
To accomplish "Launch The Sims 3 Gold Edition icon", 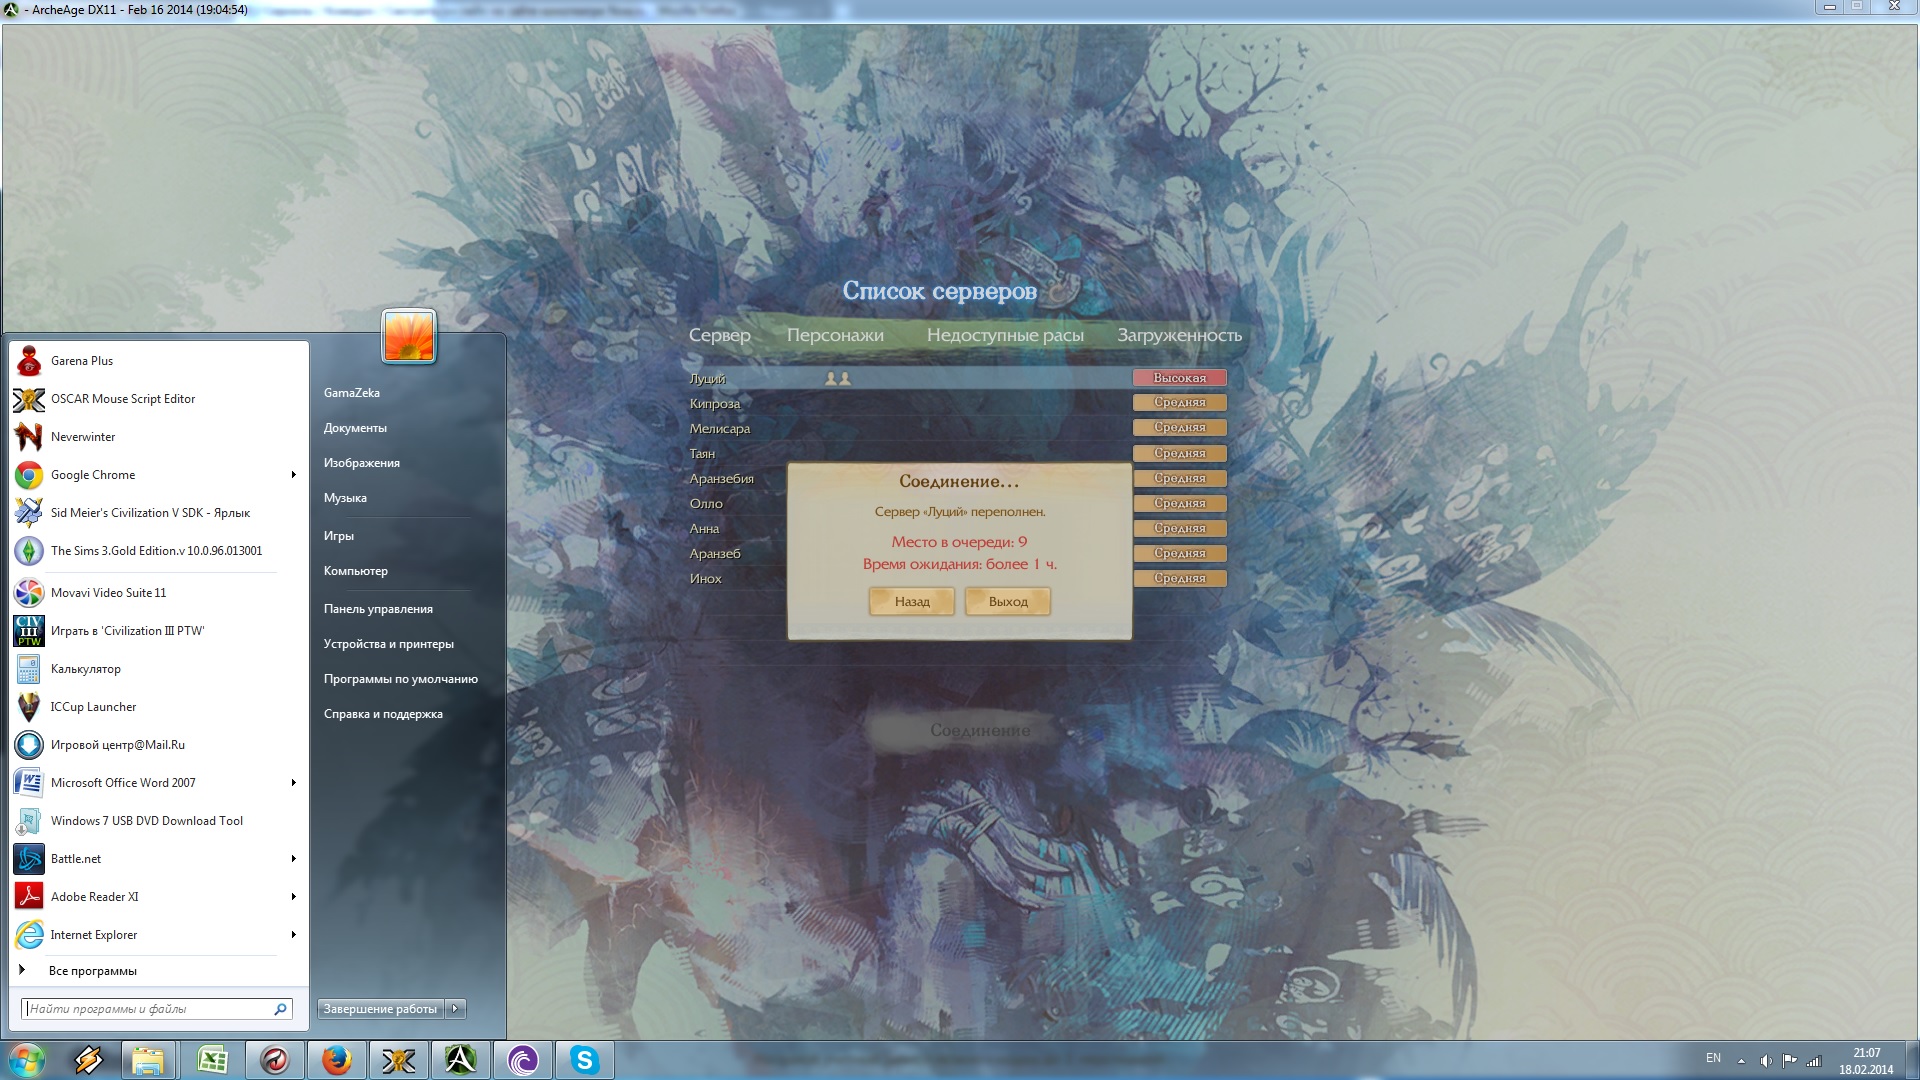I will tap(28, 551).
